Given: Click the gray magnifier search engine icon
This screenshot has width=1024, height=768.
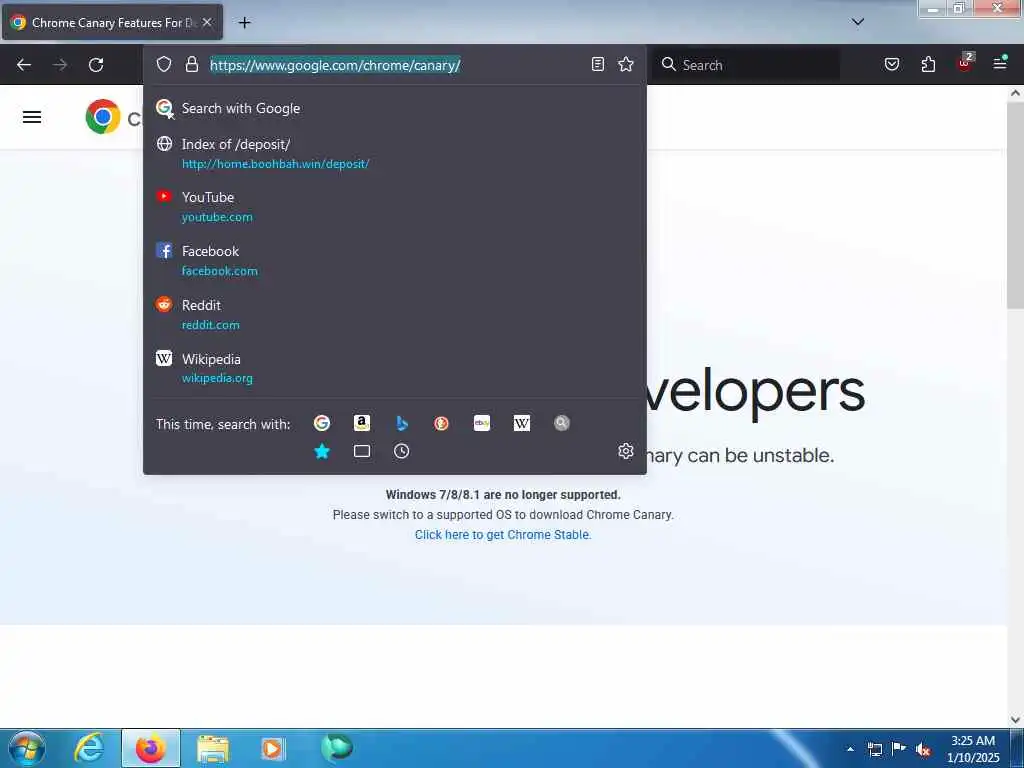Looking at the screenshot, I should 562,423.
